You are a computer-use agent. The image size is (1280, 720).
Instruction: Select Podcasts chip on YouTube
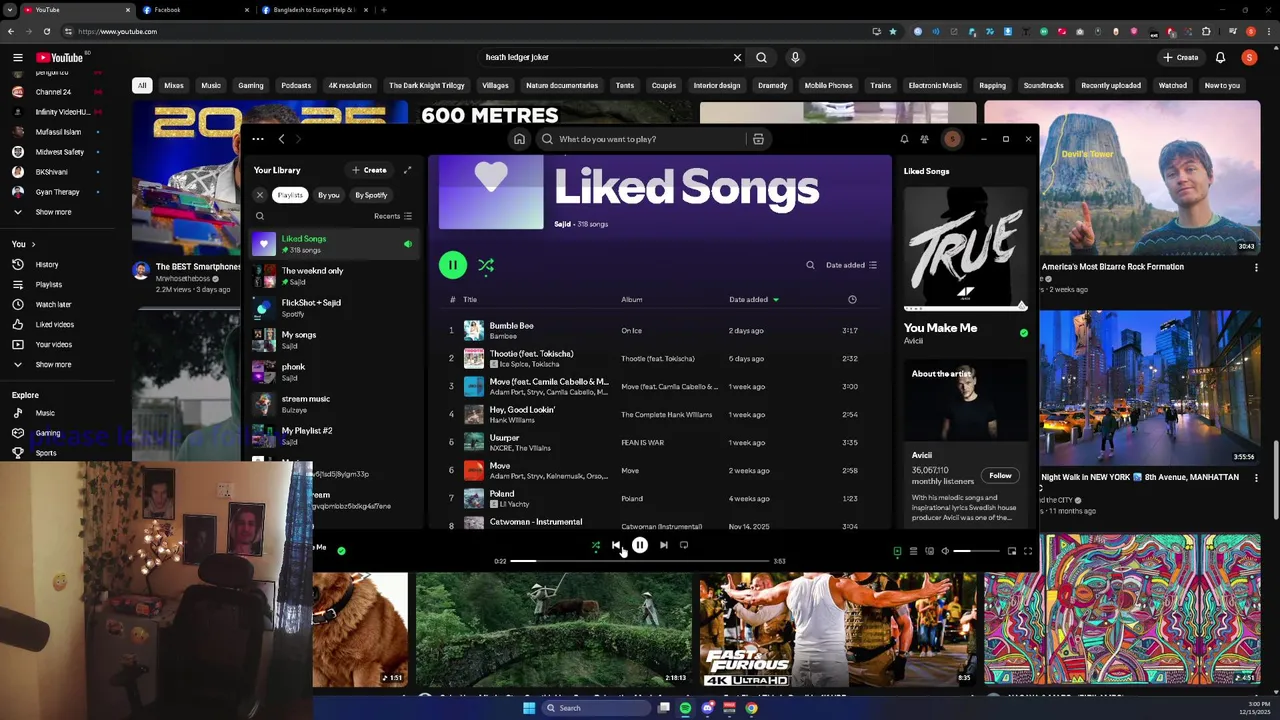(296, 85)
